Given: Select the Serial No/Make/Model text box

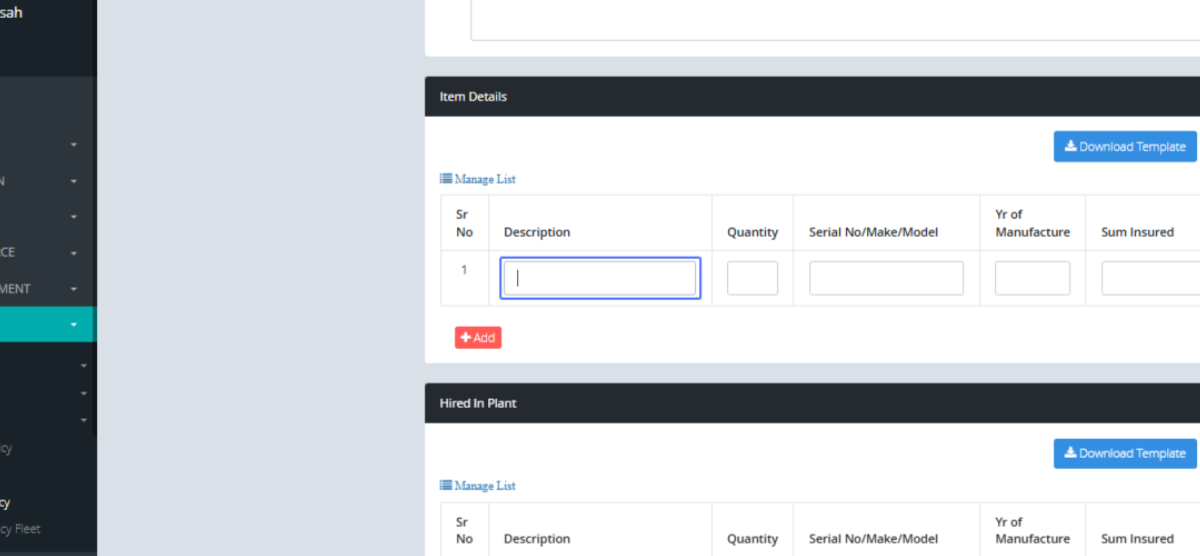Looking at the screenshot, I should click(x=886, y=278).
